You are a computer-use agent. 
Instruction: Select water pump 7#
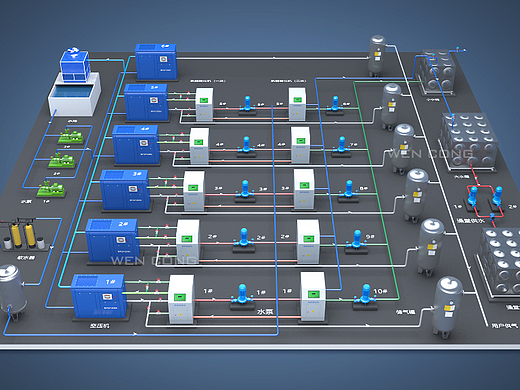click(342, 146)
